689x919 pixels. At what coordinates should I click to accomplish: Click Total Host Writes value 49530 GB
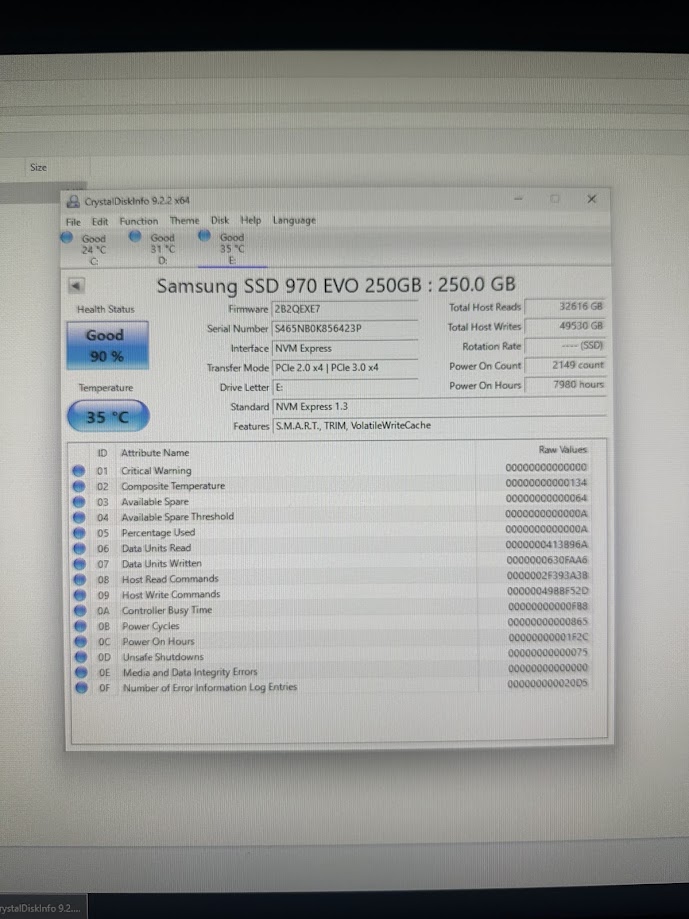pos(565,326)
